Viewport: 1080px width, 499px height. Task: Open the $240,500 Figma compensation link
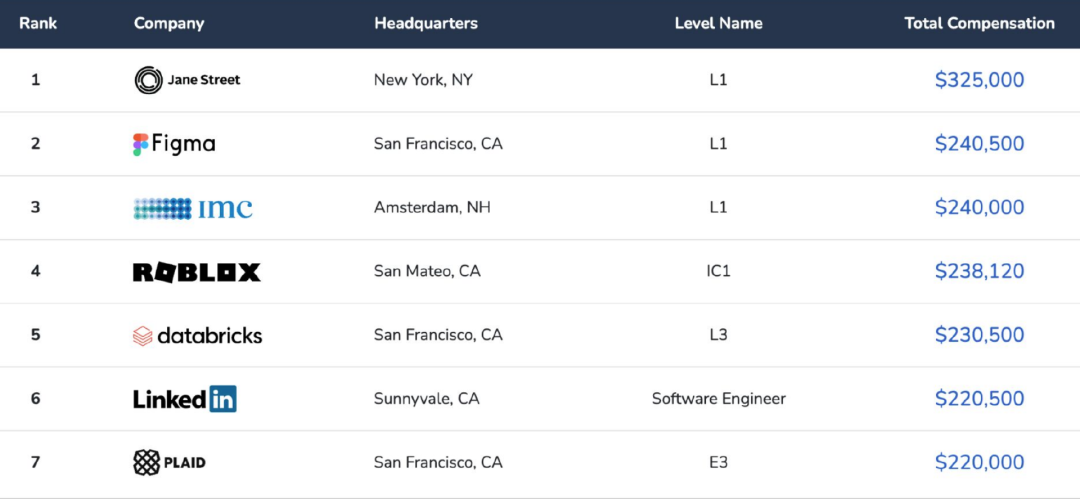pyautogui.click(x=979, y=144)
